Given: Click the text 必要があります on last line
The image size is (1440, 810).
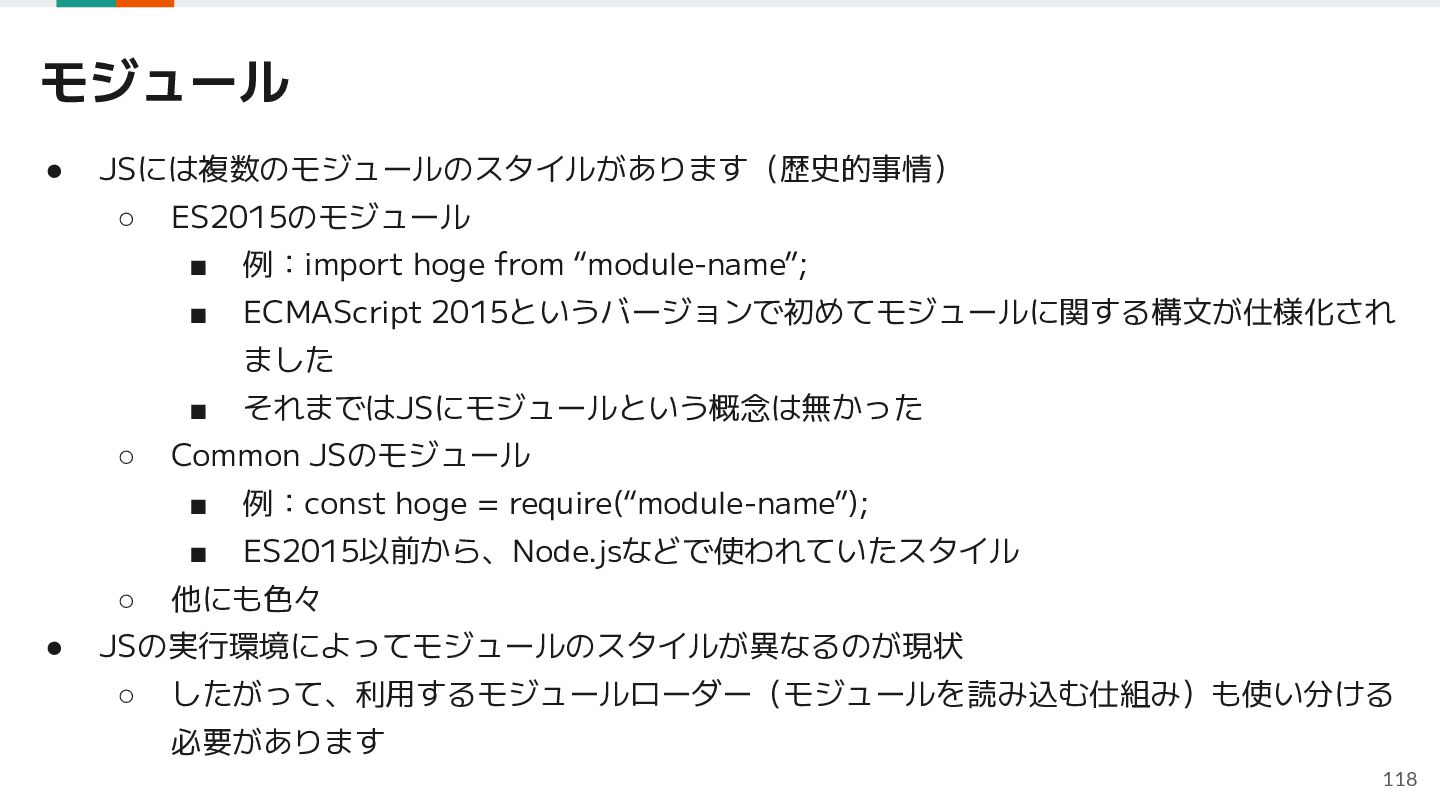Looking at the screenshot, I should 278,742.
